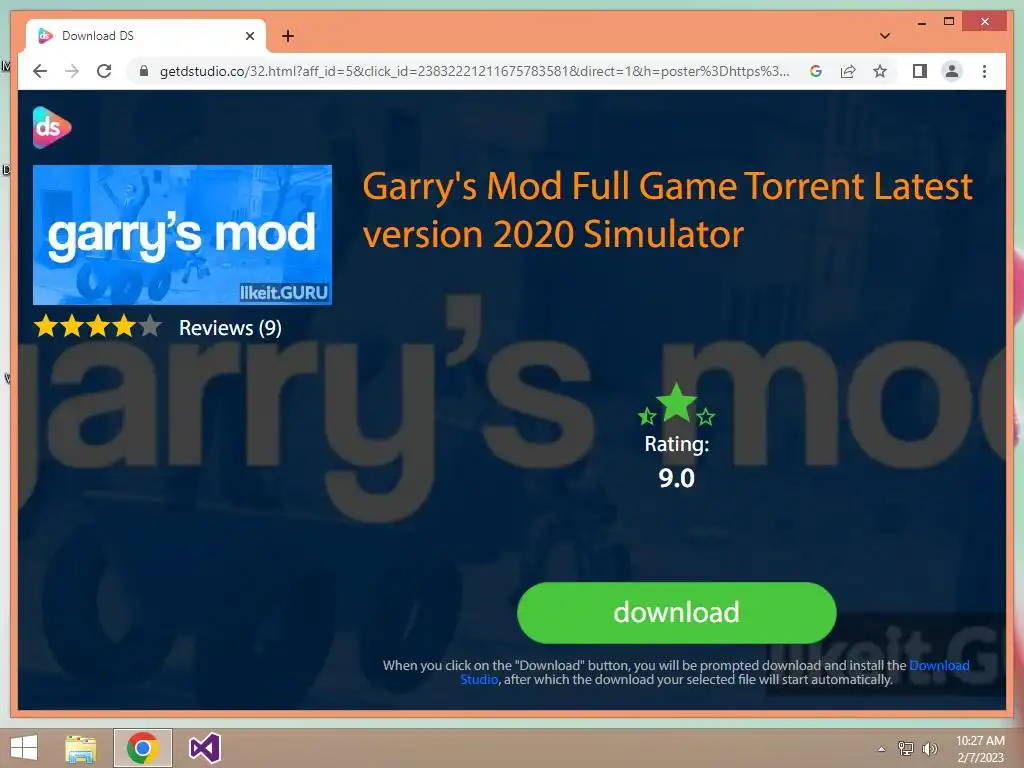The width and height of the screenshot is (1024, 768).
Task: Bookmark this page with the star icon
Action: 880,71
